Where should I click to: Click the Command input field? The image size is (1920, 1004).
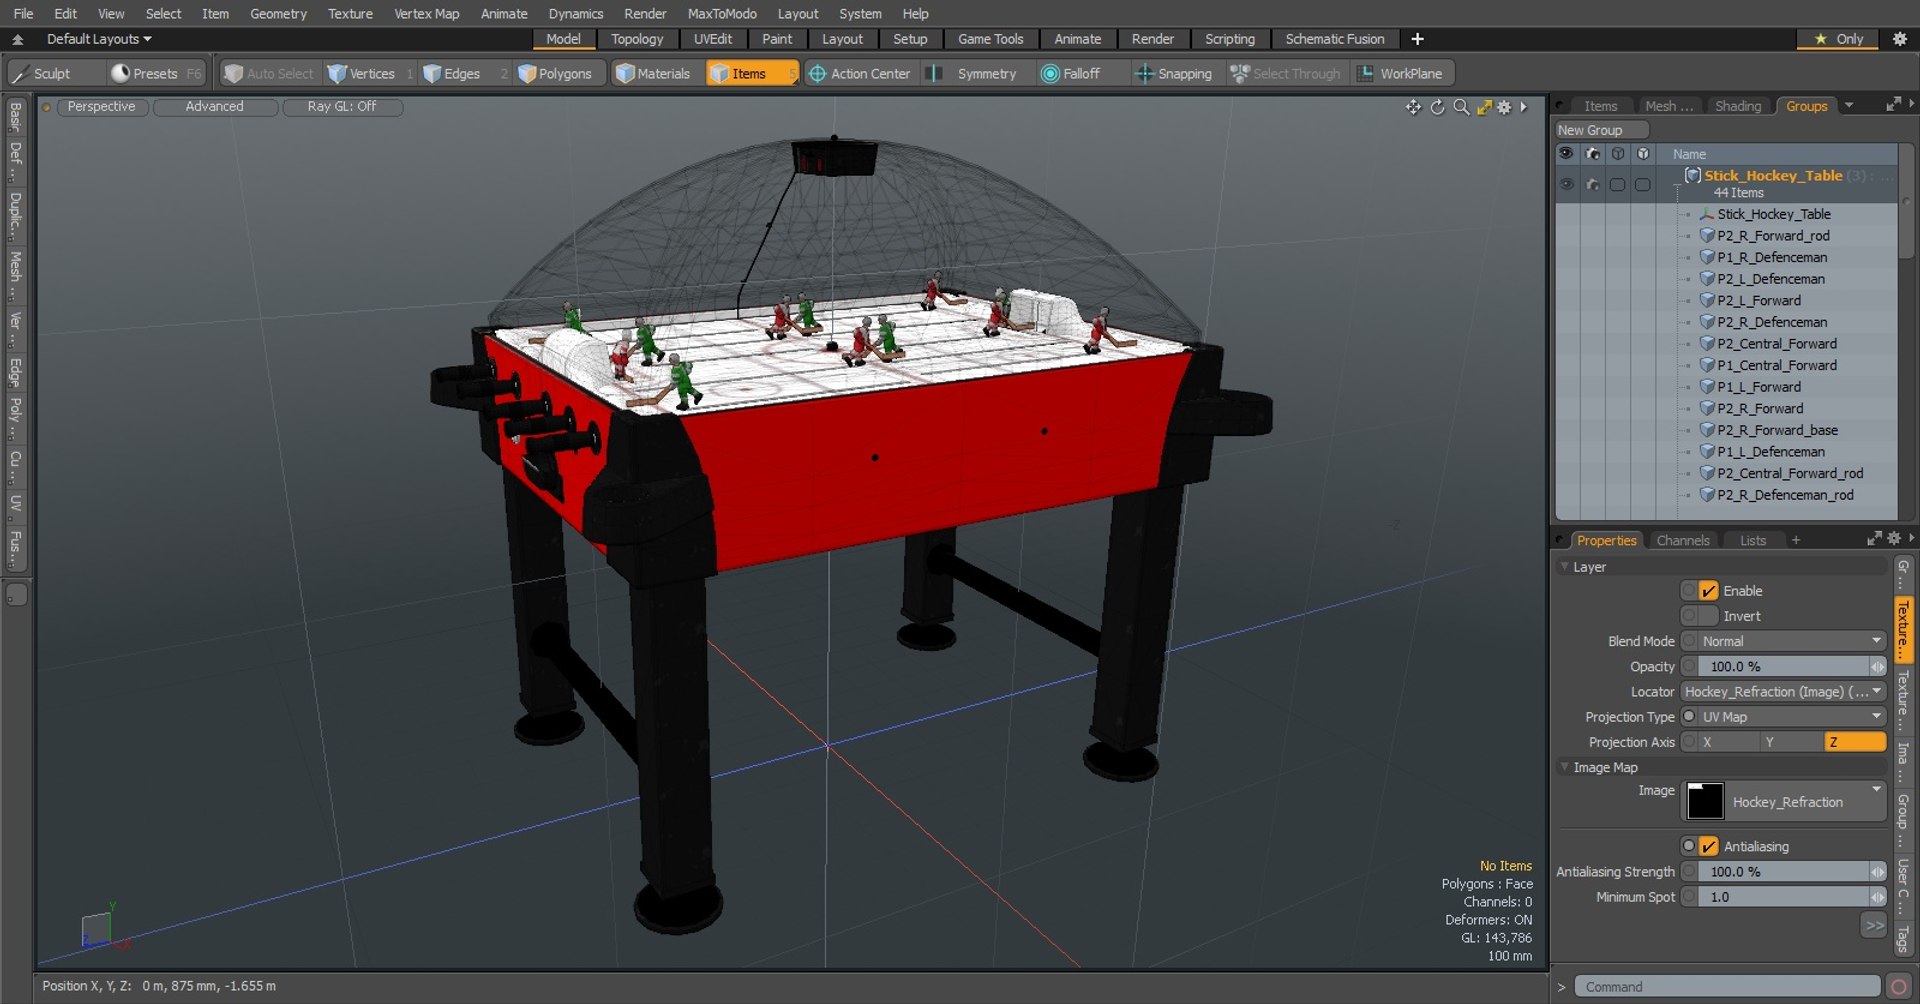[x=1727, y=987]
